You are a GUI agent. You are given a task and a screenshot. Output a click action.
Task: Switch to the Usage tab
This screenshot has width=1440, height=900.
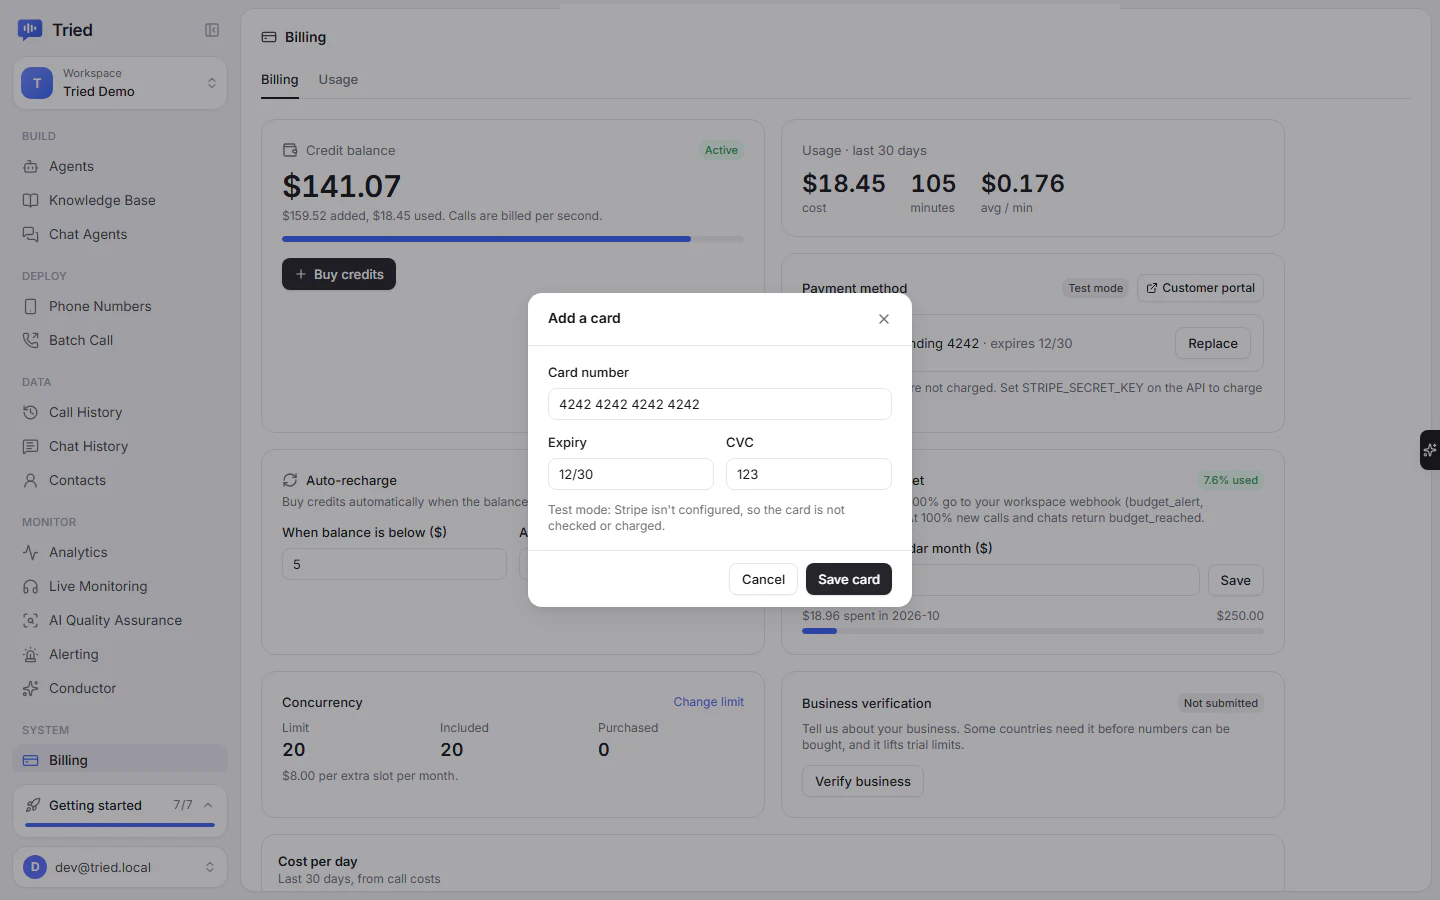(338, 80)
